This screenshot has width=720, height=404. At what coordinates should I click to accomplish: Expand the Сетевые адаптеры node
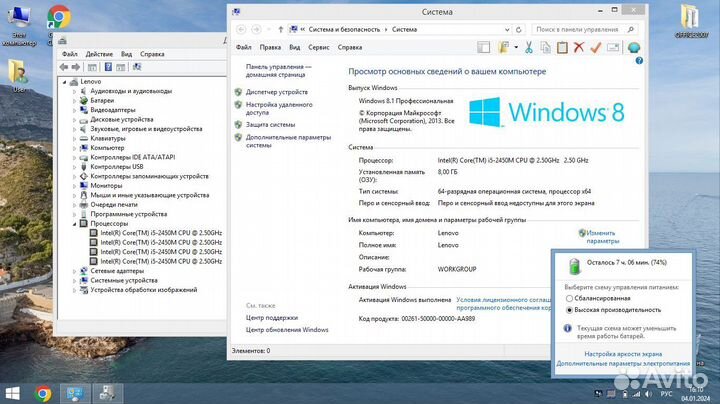74,271
